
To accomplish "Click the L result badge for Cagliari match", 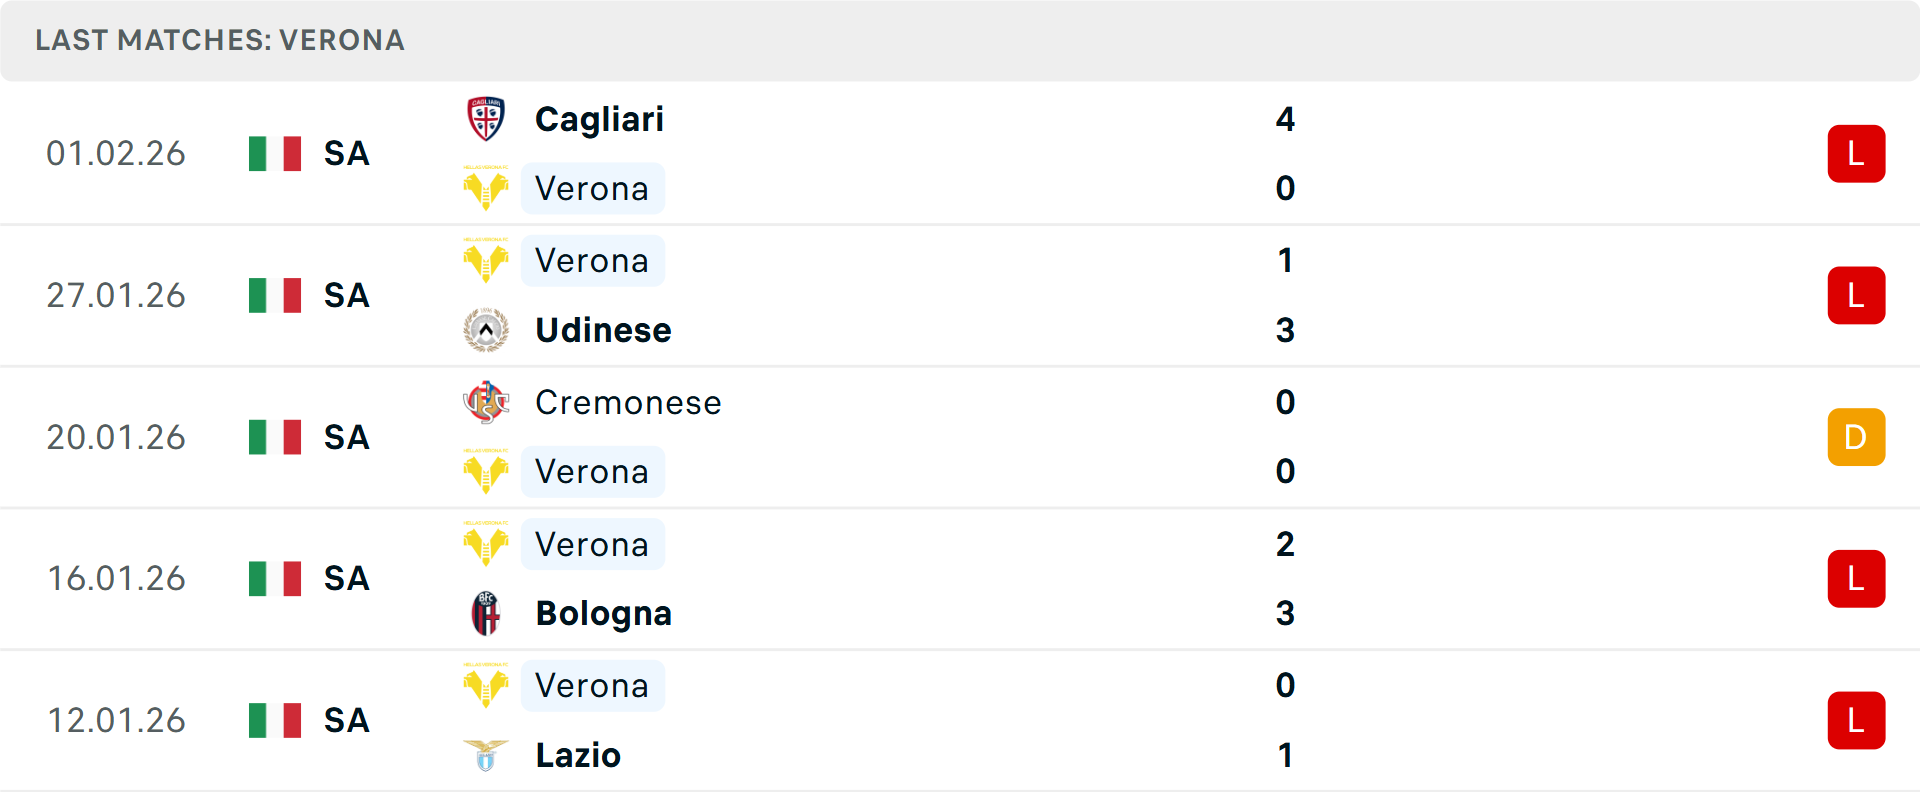I will pyautogui.click(x=1856, y=154).
